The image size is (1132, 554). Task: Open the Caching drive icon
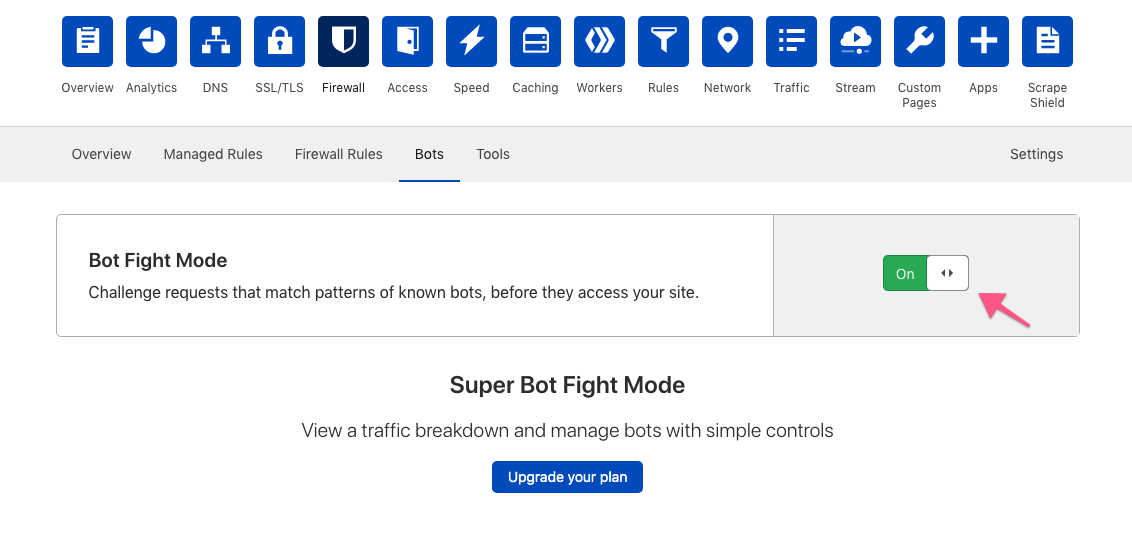(x=536, y=41)
